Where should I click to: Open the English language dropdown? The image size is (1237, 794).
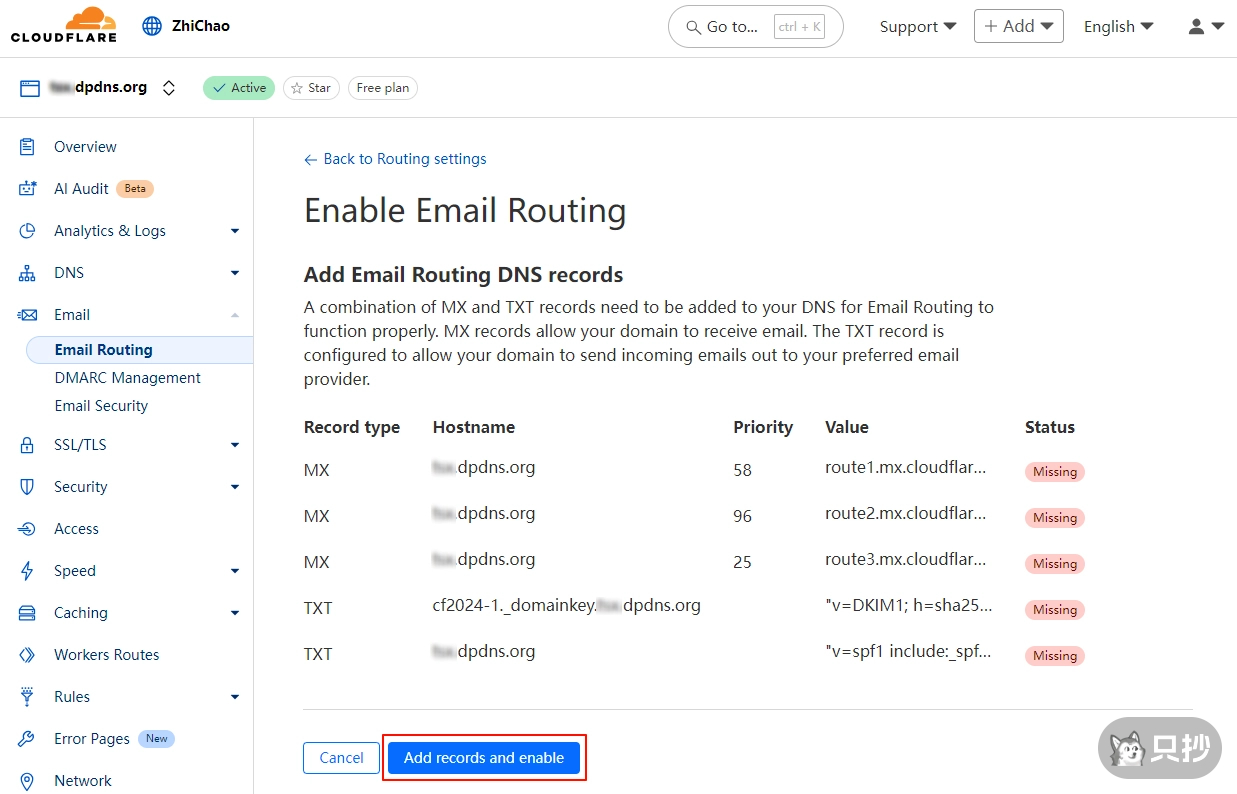tap(1118, 27)
